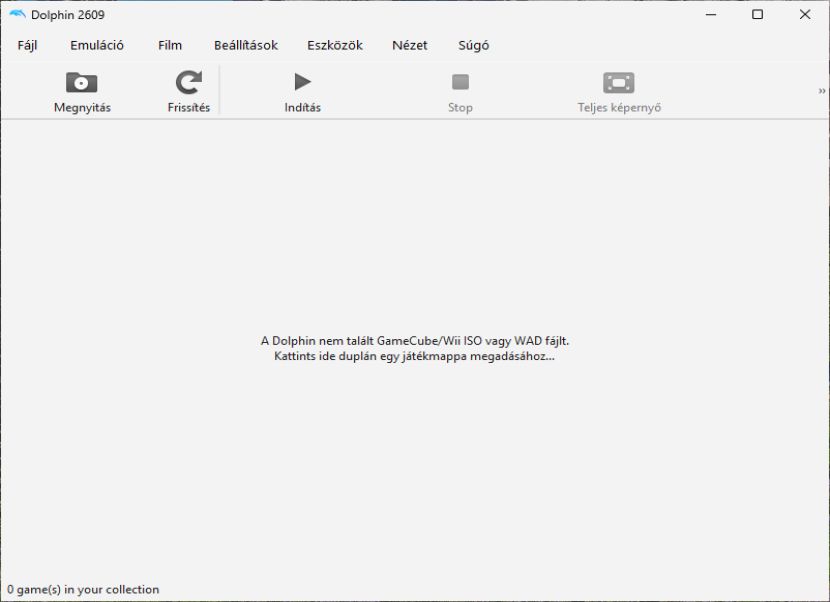Image resolution: width=830 pixels, height=602 pixels.
Task: Click the Stop square icon
Action: point(460,82)
